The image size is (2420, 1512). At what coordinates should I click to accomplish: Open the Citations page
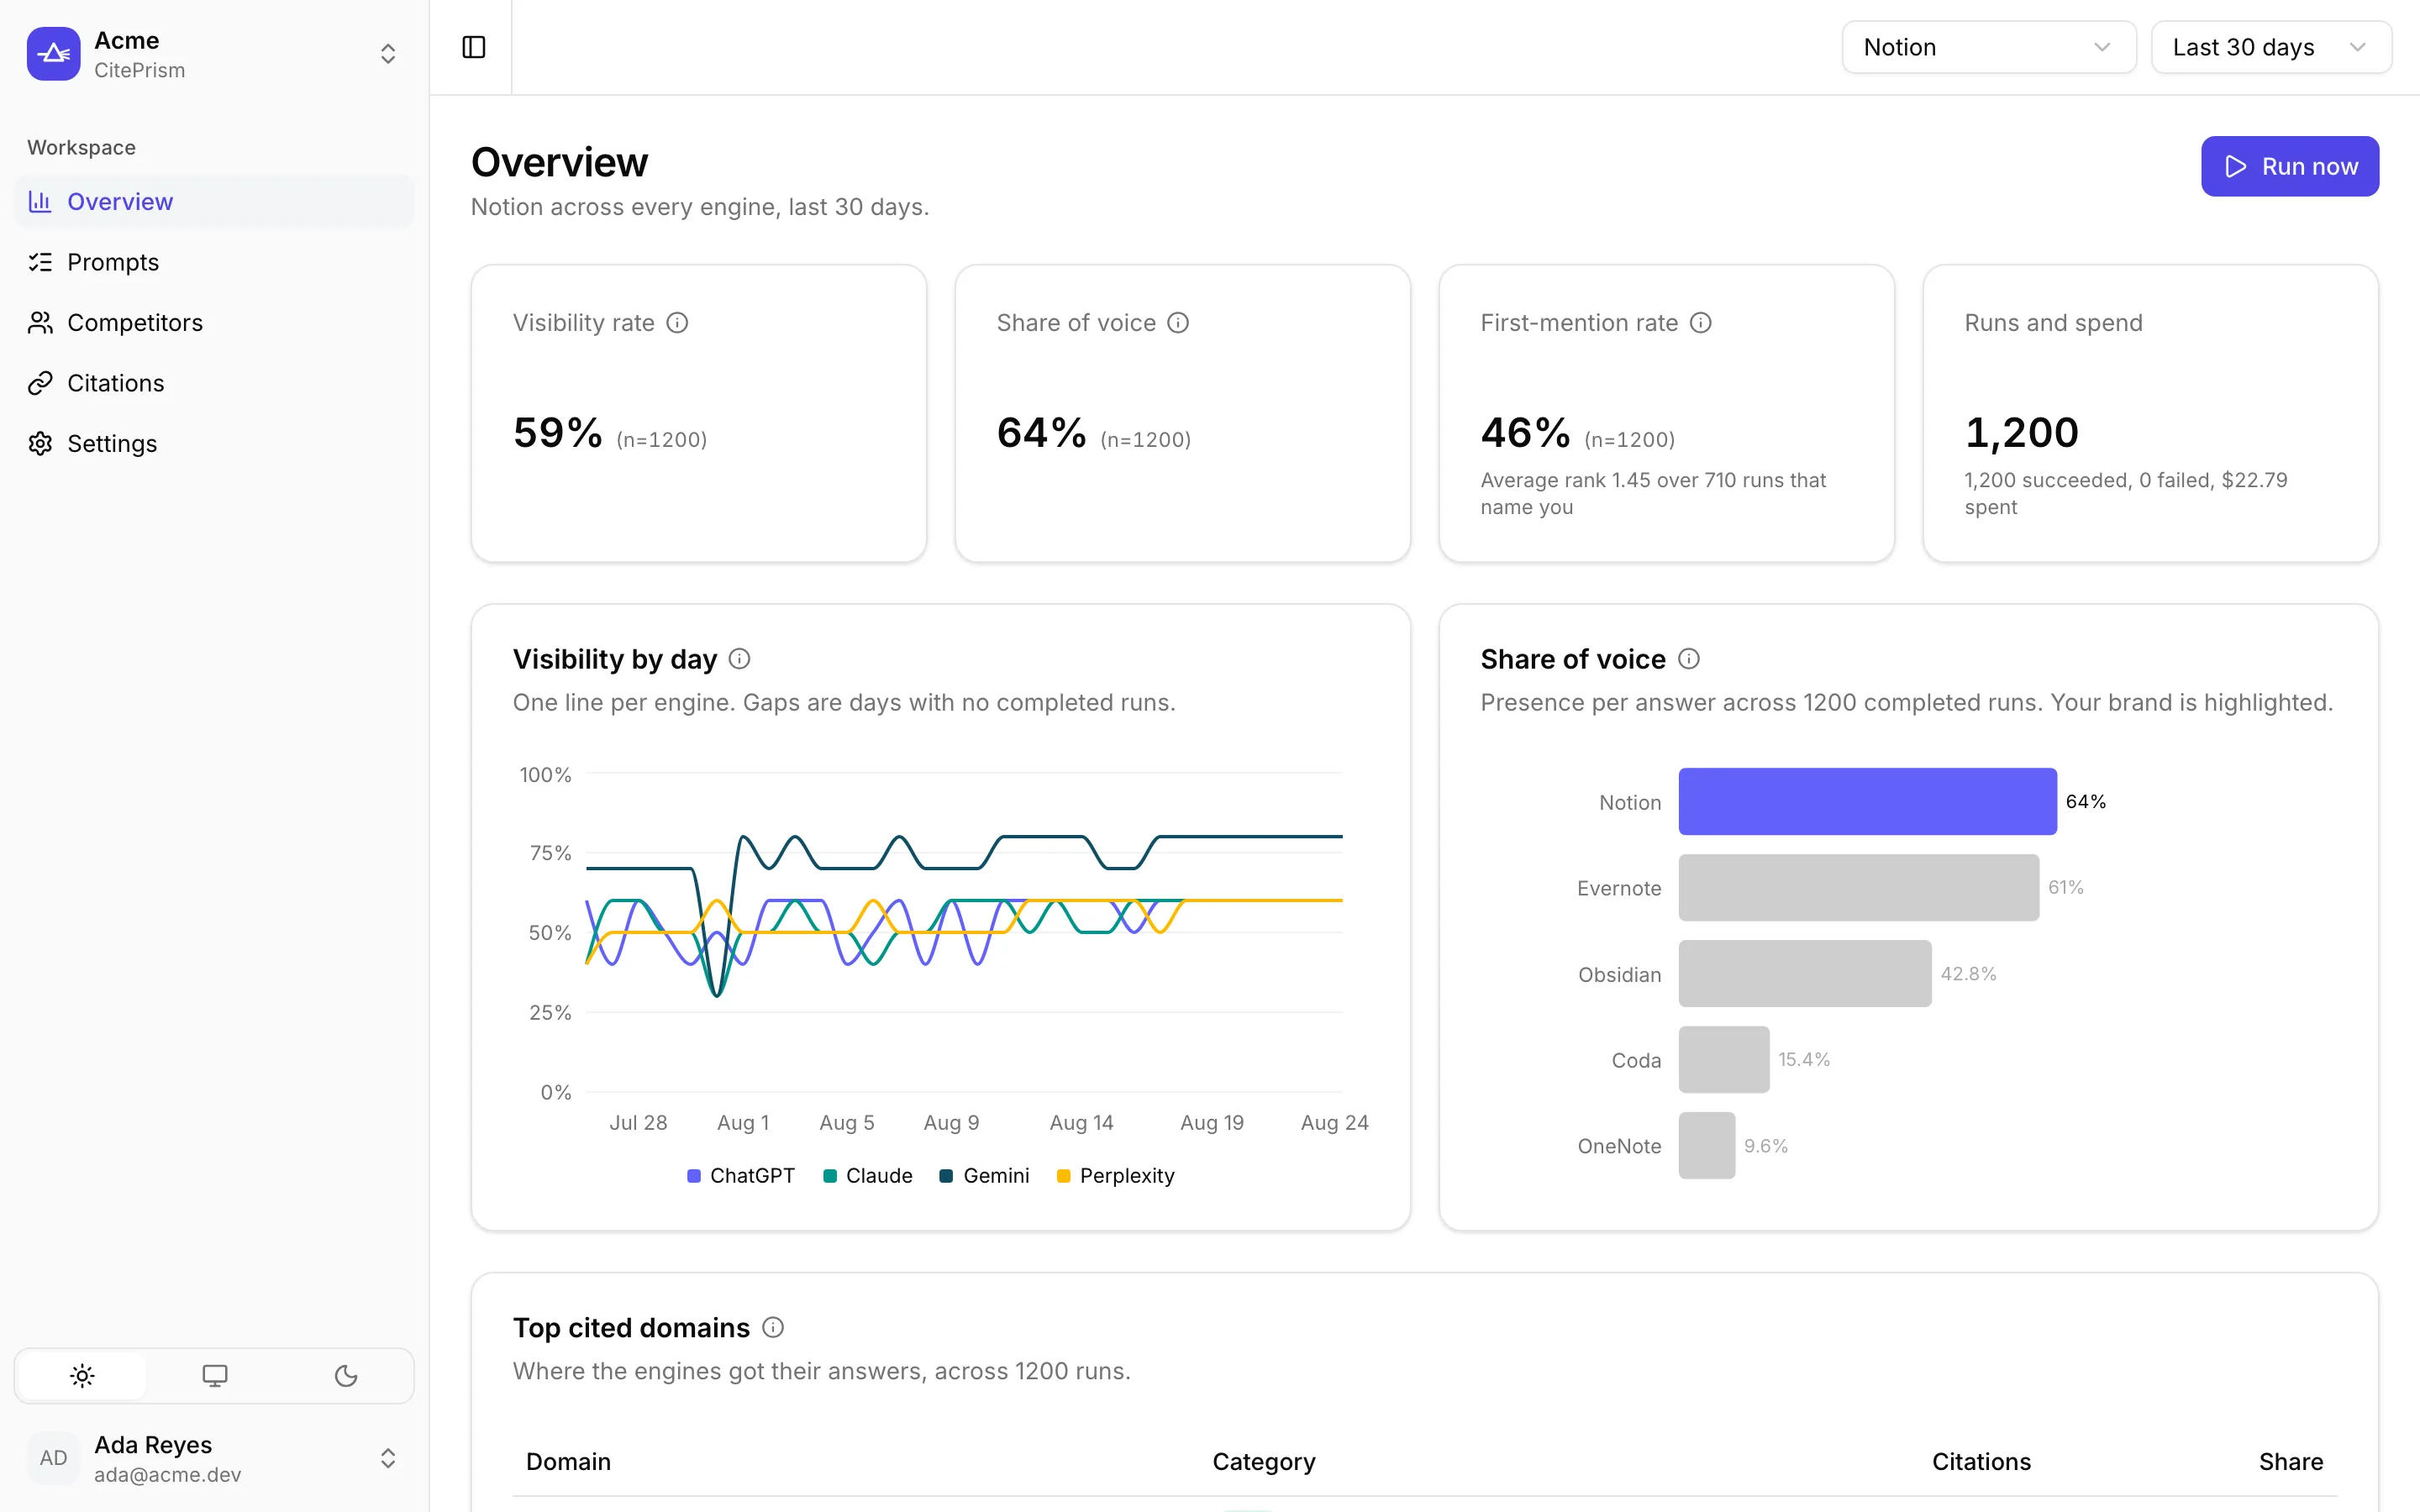214,383
